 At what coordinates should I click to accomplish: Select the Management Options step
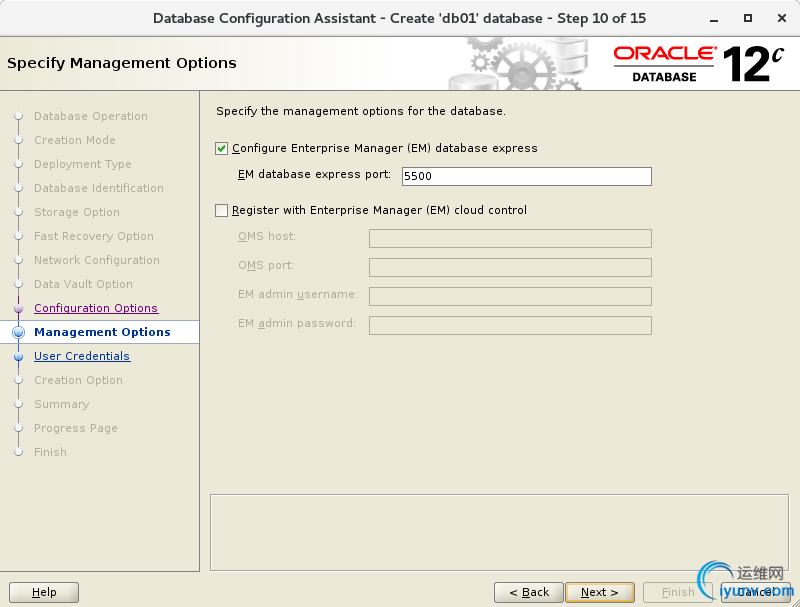102,332
